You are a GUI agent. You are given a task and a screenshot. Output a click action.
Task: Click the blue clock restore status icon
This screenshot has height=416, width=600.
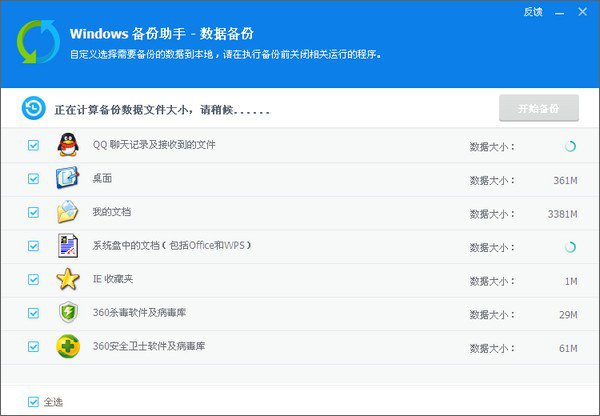(34, 108)
